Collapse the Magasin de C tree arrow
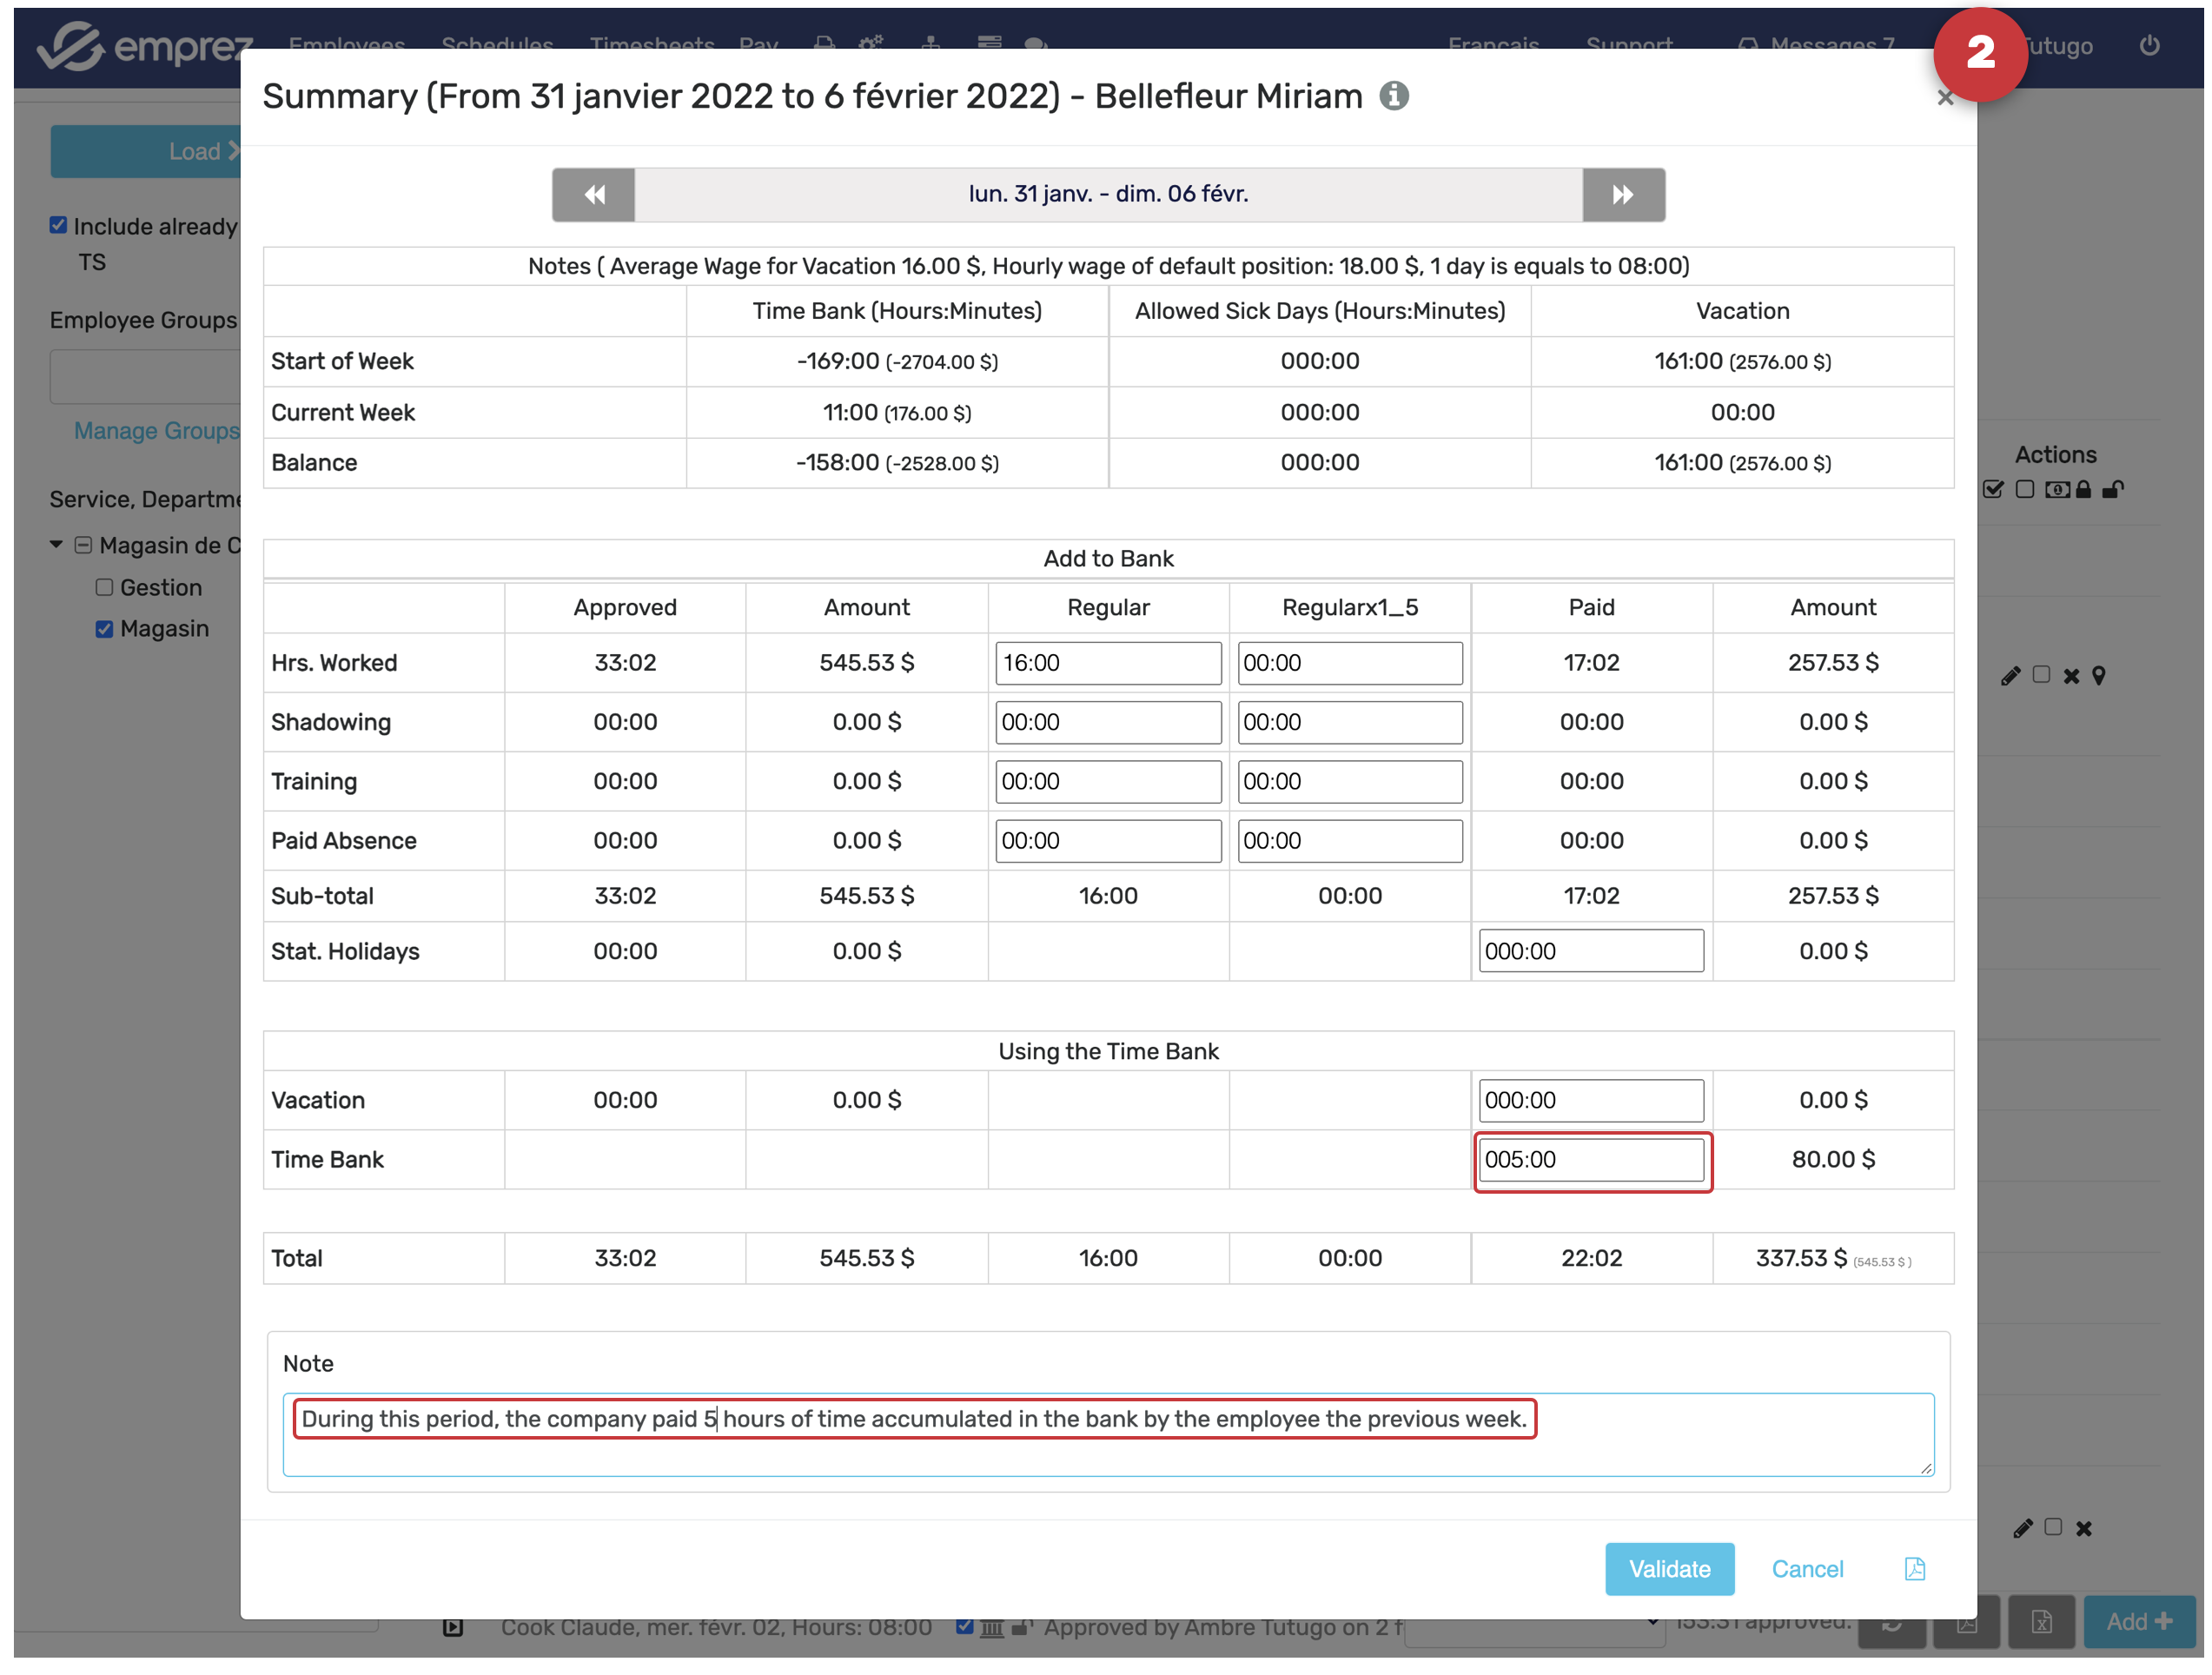This screenshot has height=1675, width=2212. [x=57, y=545]
